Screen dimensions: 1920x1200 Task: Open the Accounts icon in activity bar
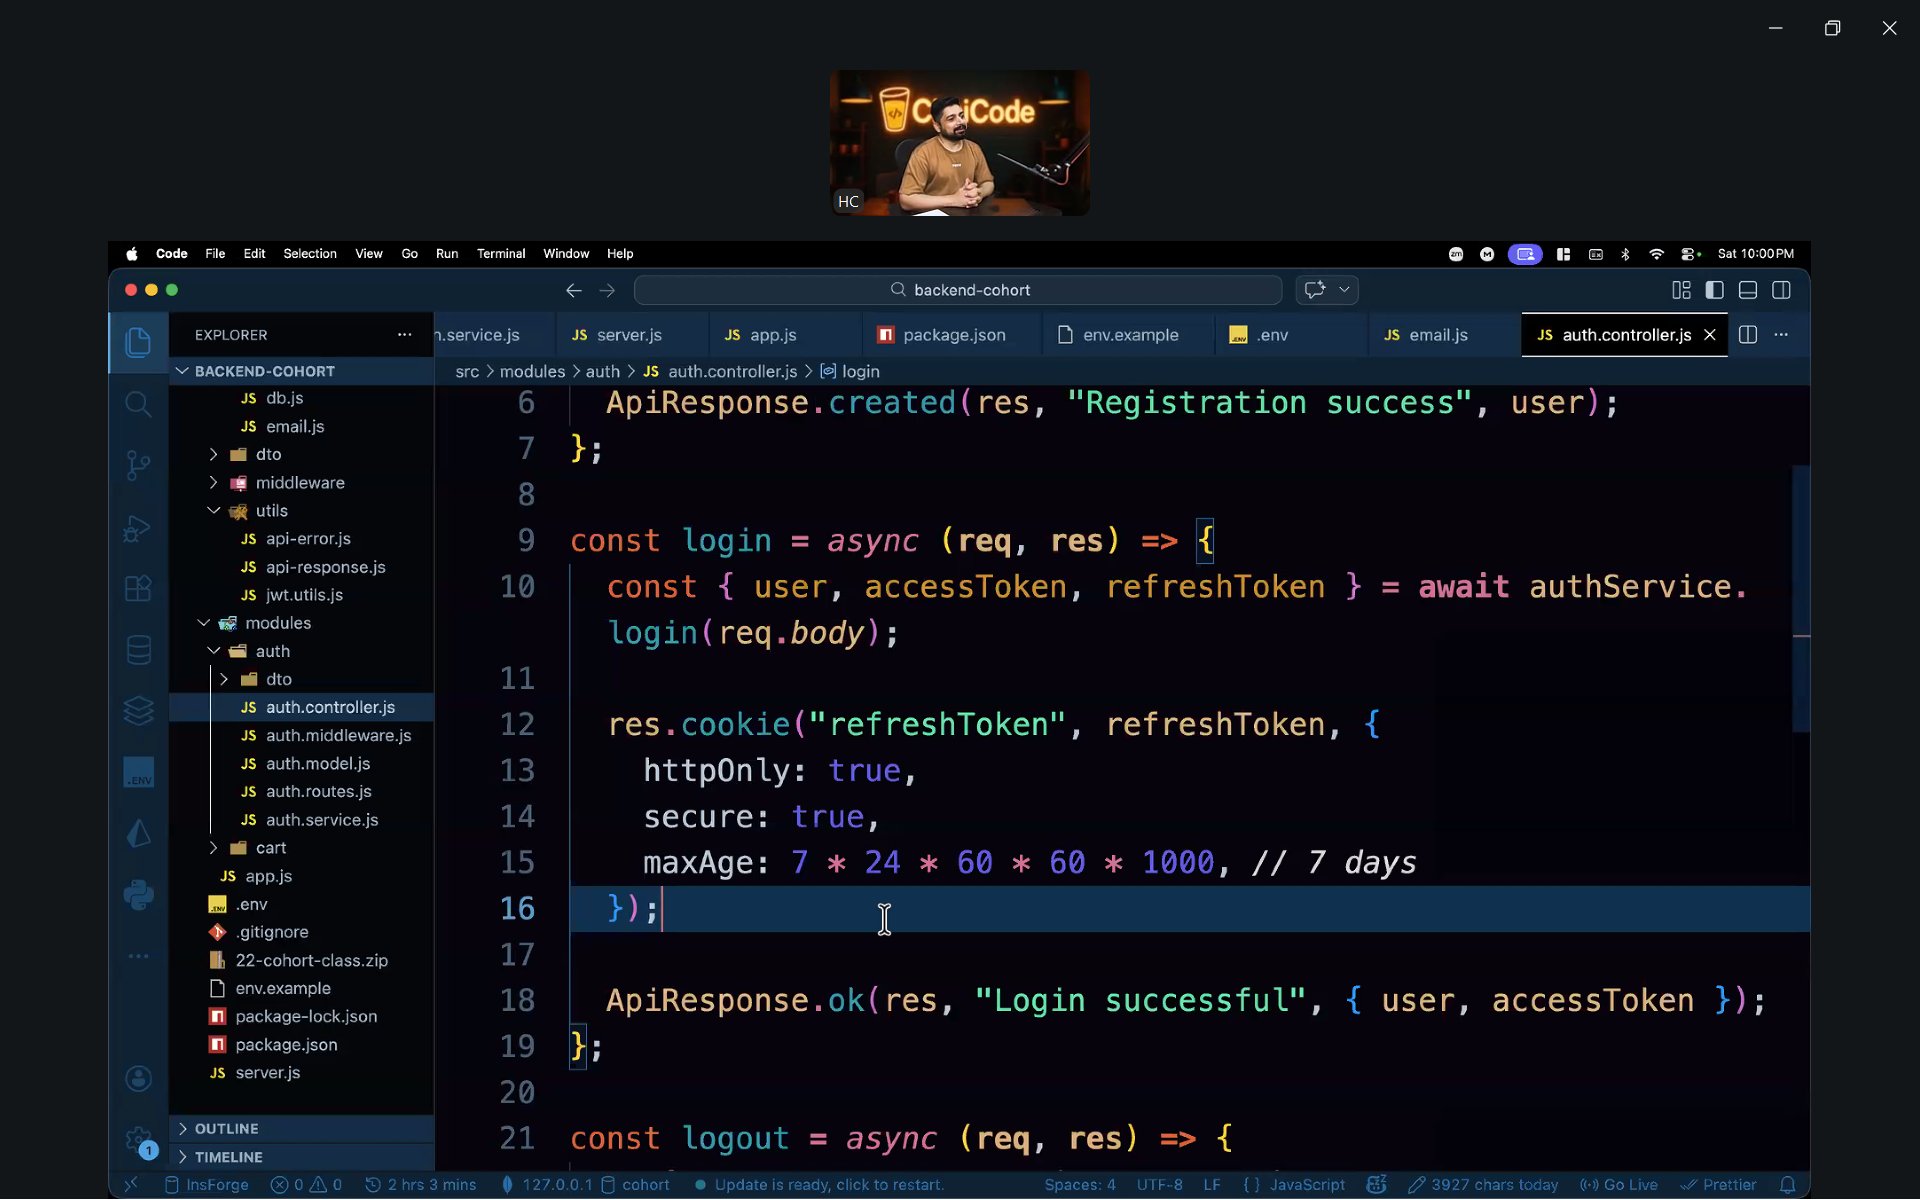[138, 1078]
